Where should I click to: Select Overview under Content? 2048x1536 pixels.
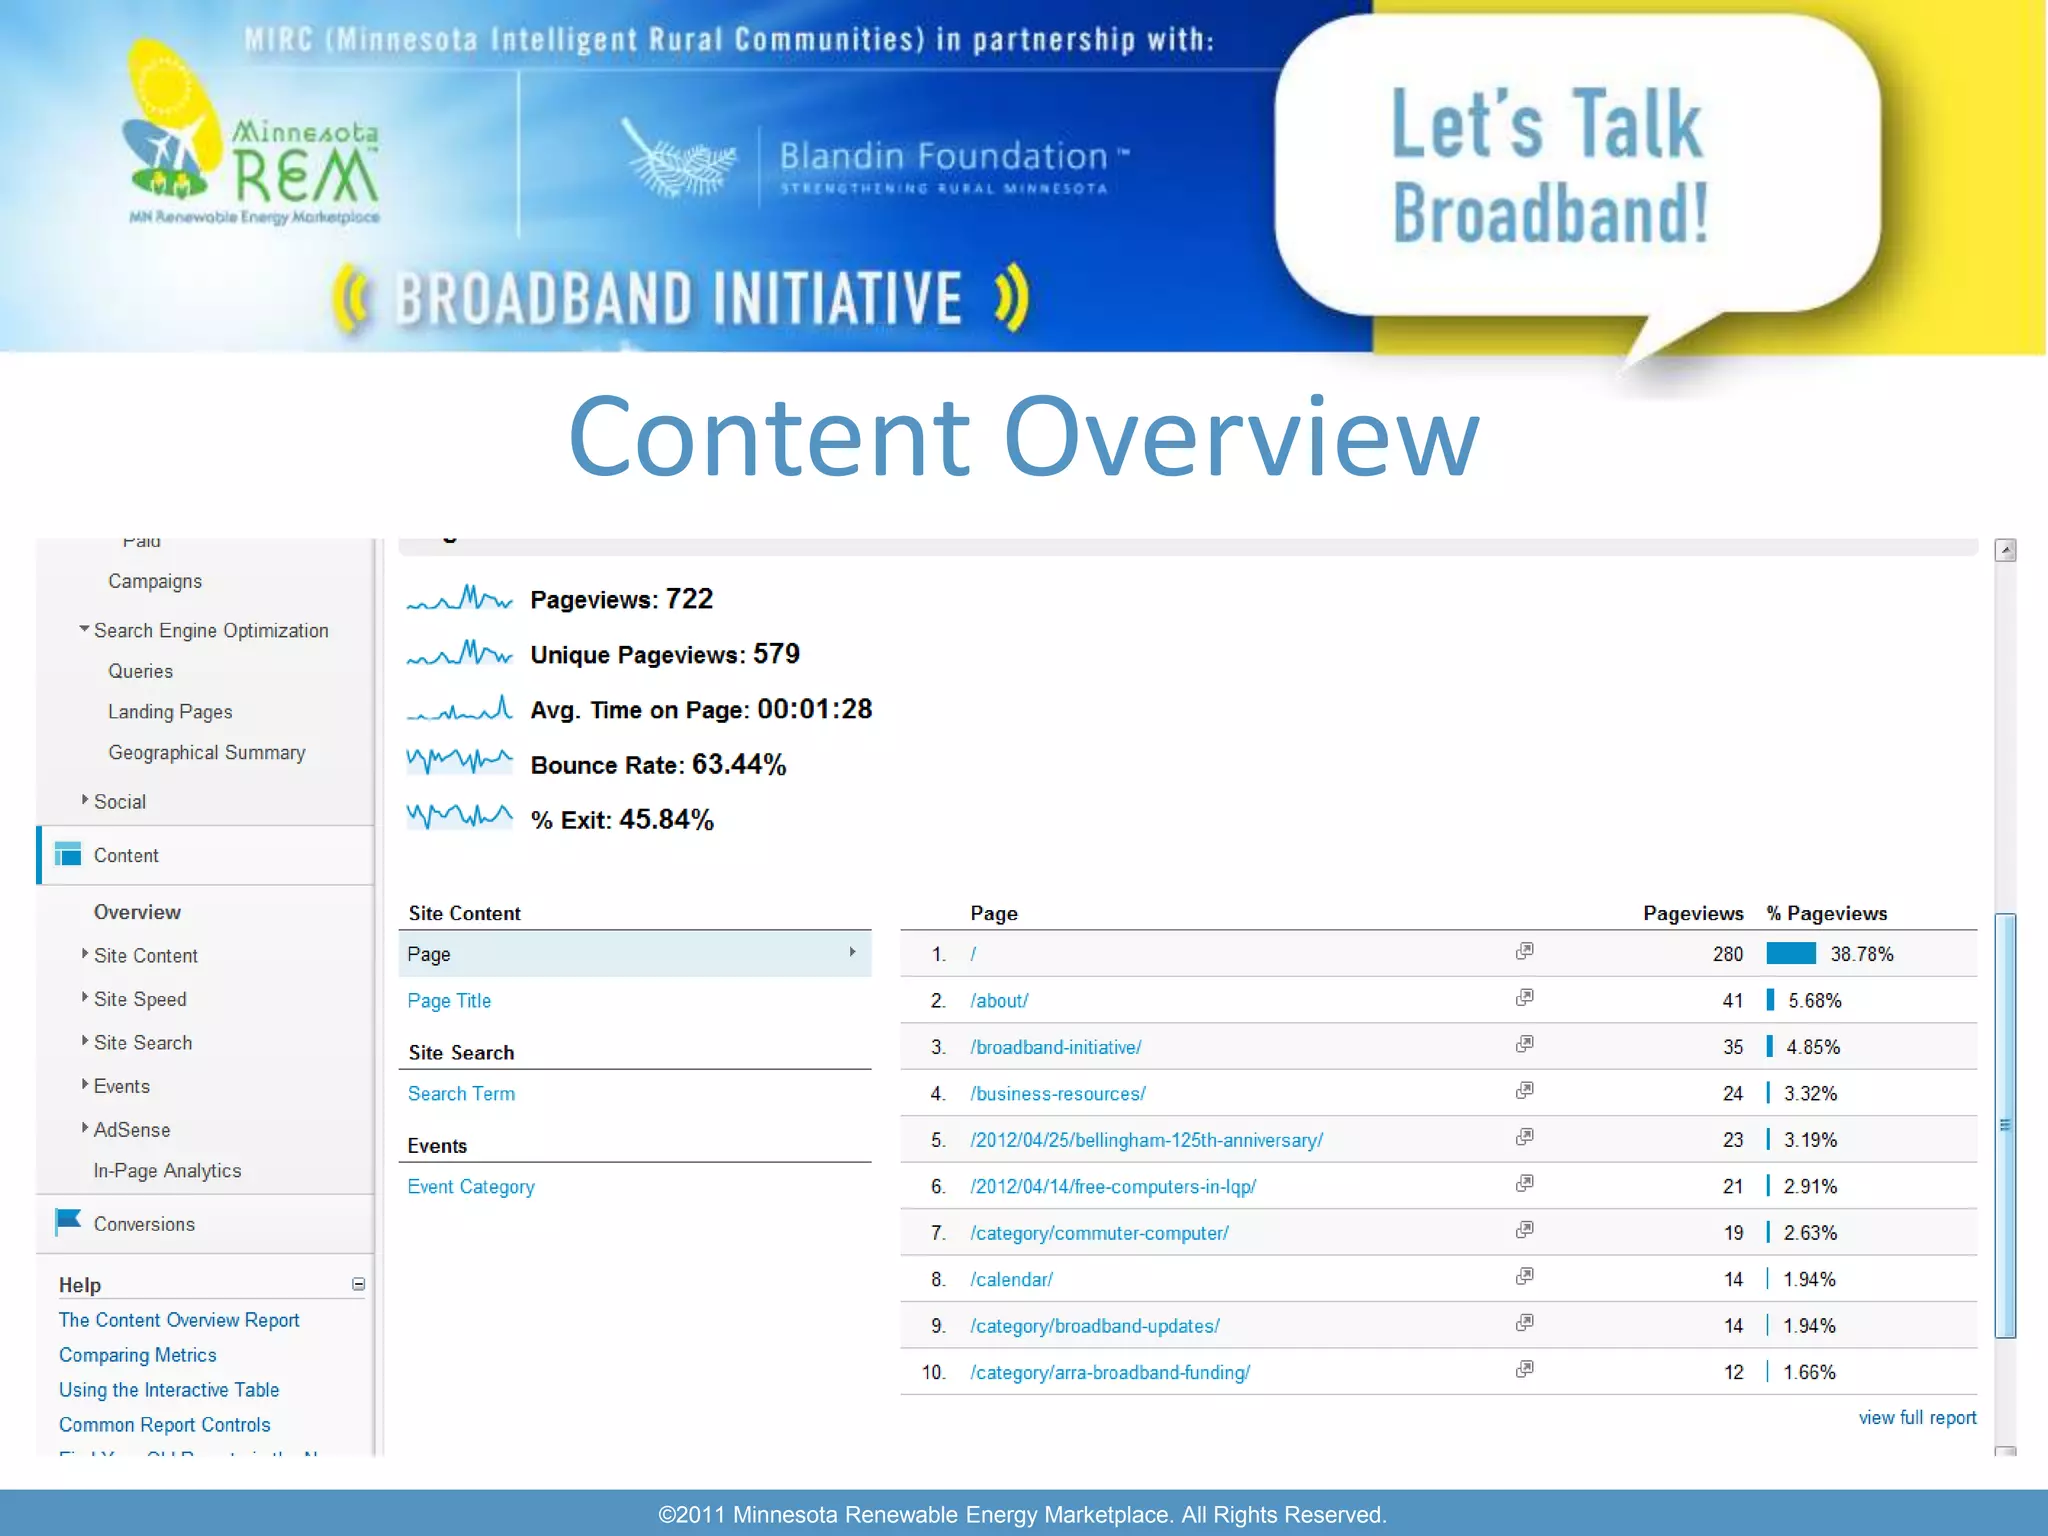137,912
